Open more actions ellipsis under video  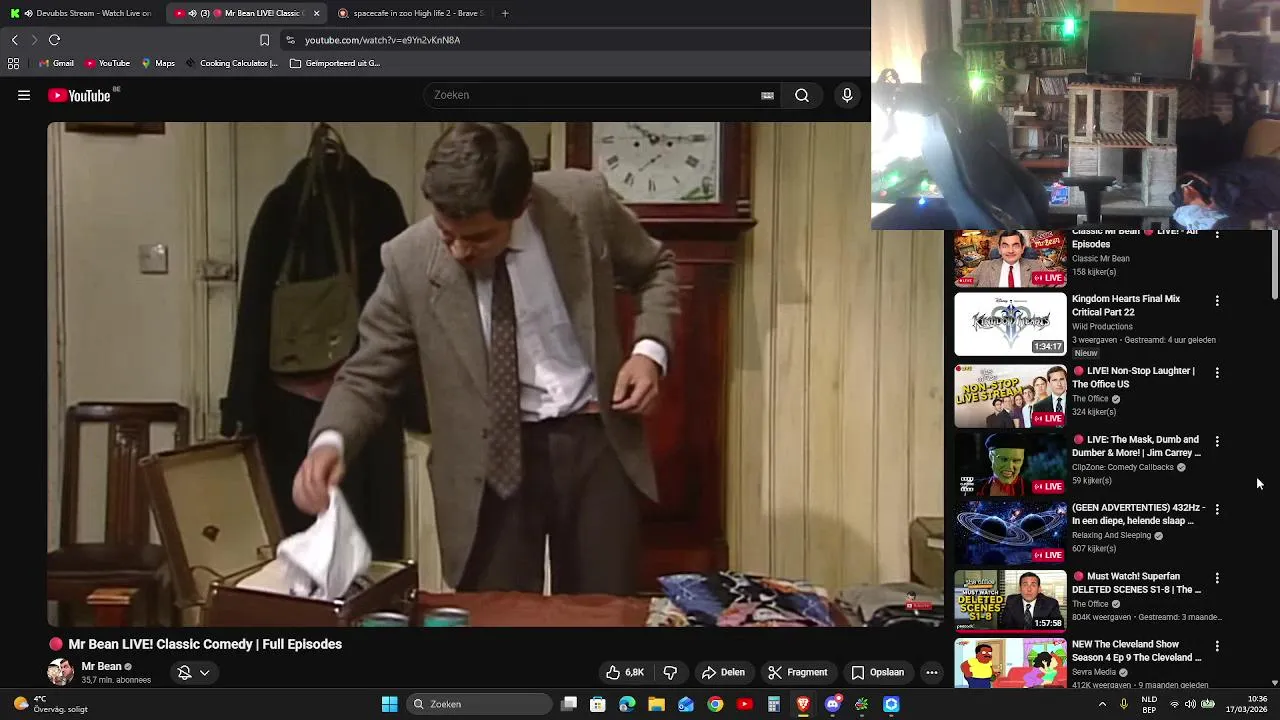[932, 672]
